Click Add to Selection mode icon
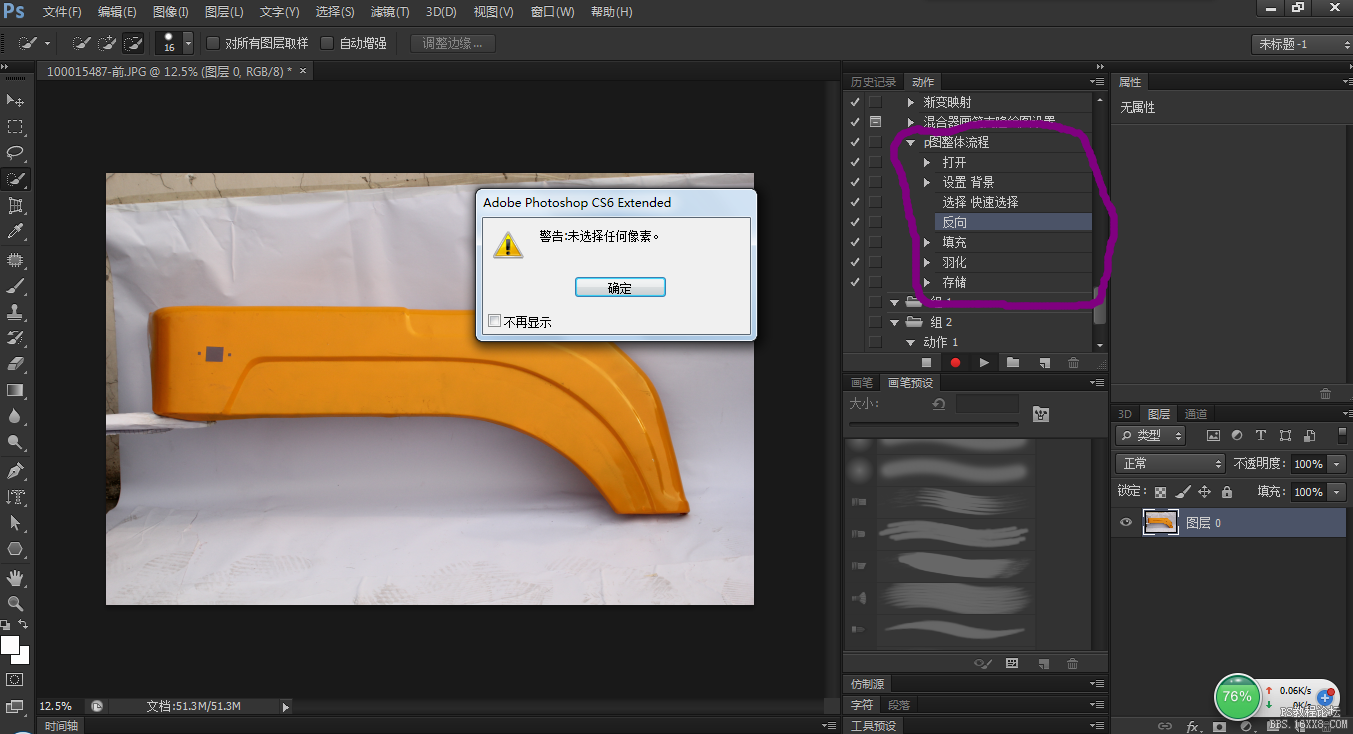The image size is (1353, 734). pos(107,43)
